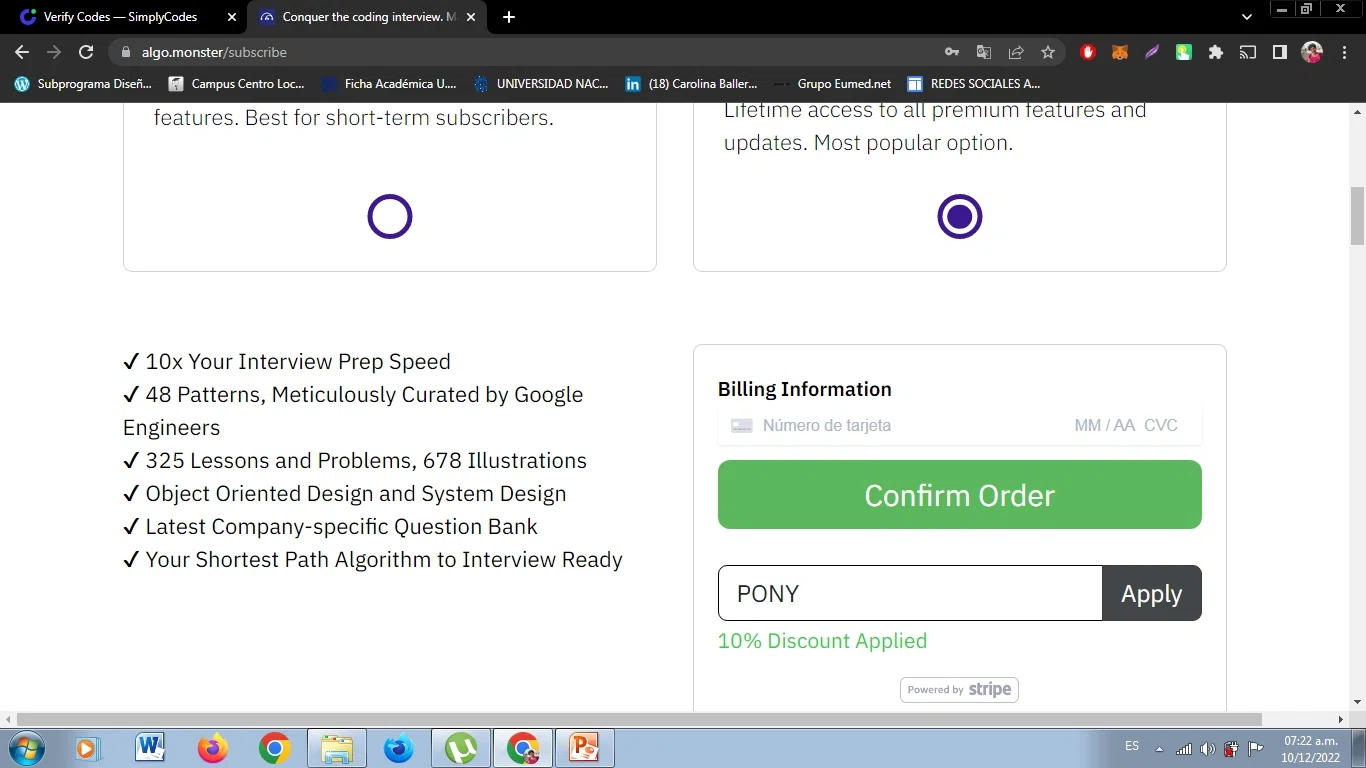Click the vertical scrollbar thumb
1366x768 pixels.
pyautogui.click(x=1357, y=215)
